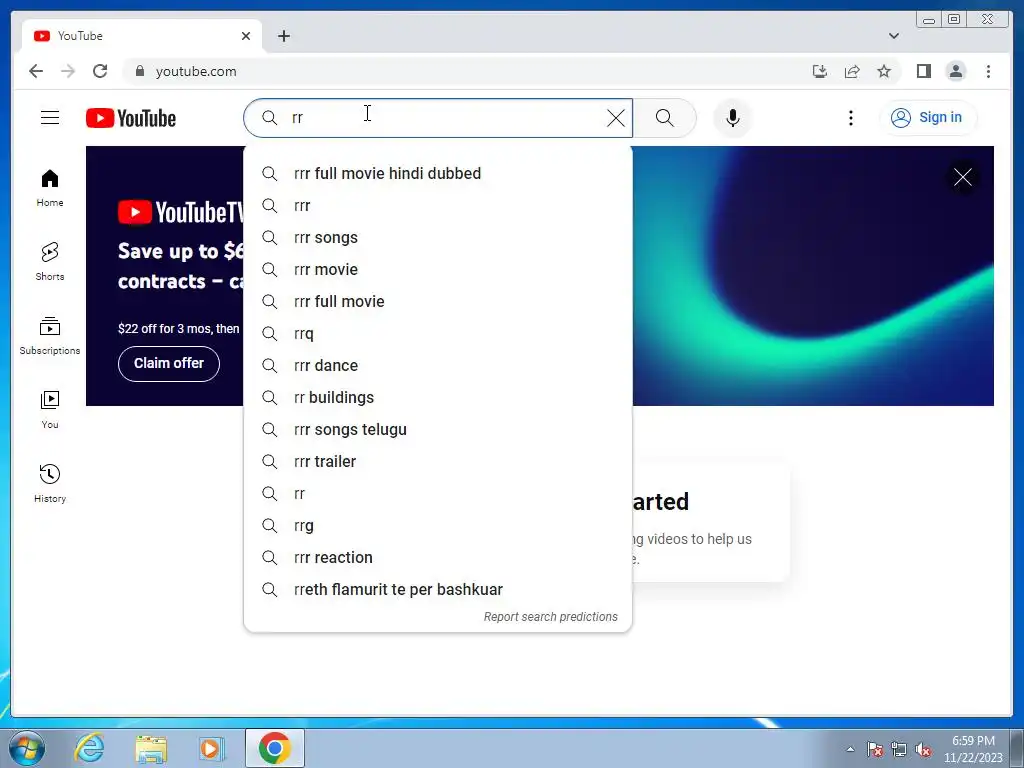Image resolution: width=1024 pixels, height=768 pixels.
Task: Dismiss the YouTube TV banner ad
Action: 963,177
